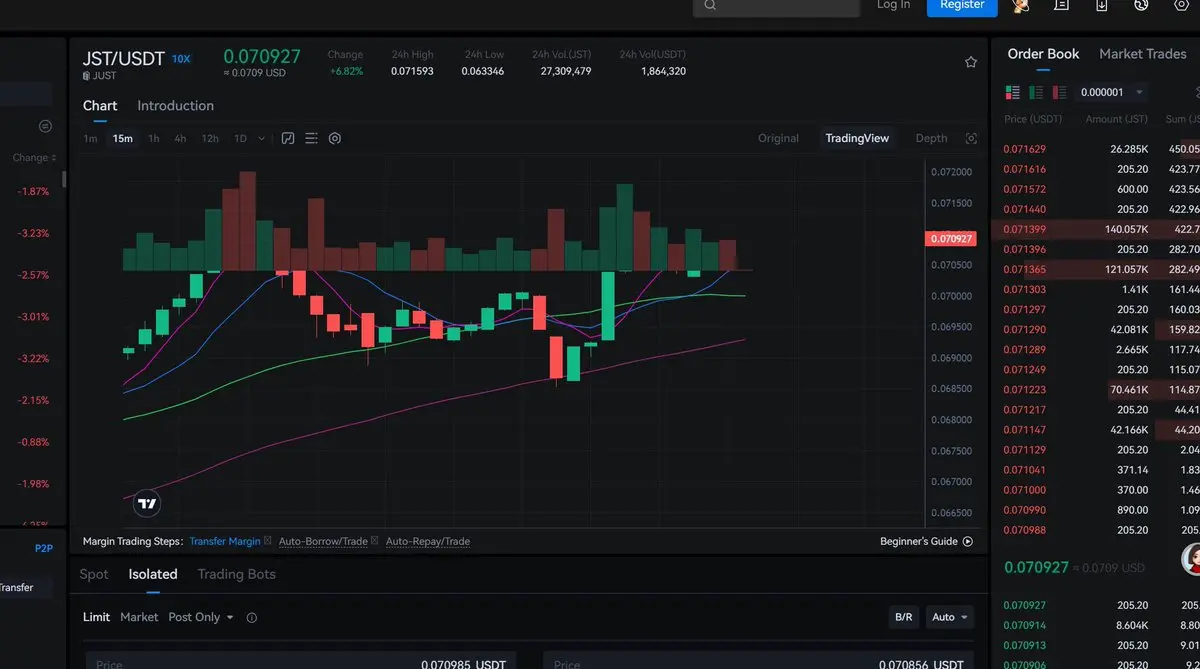Show combined buy and sell order book view
1200x669 pixels.
coord(1012,92)
